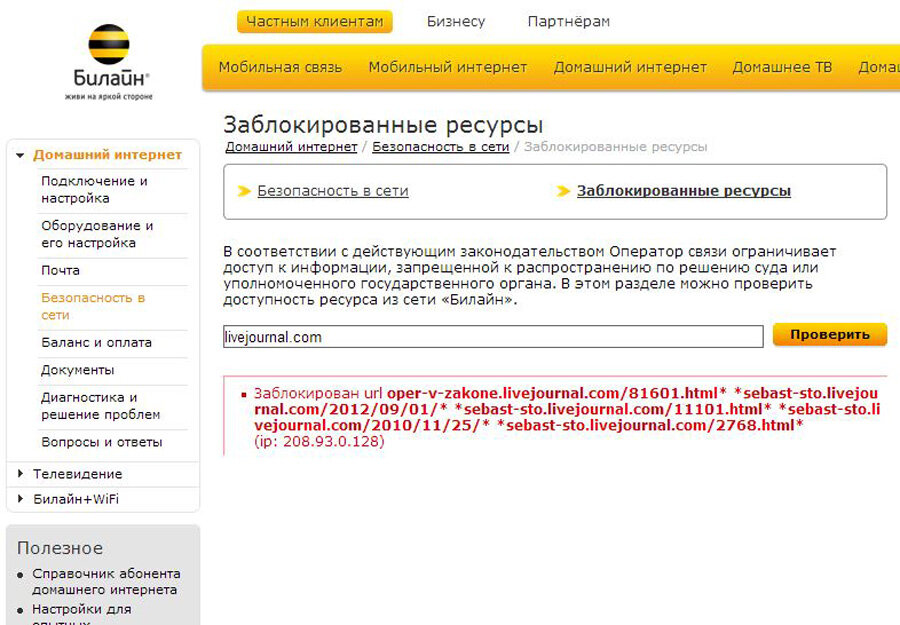Image resolution: width=900 pixels, height=625 pixels.
Task: Click yellow arrow beside Заблокированные ресурсы
Action: pos(563,191)
